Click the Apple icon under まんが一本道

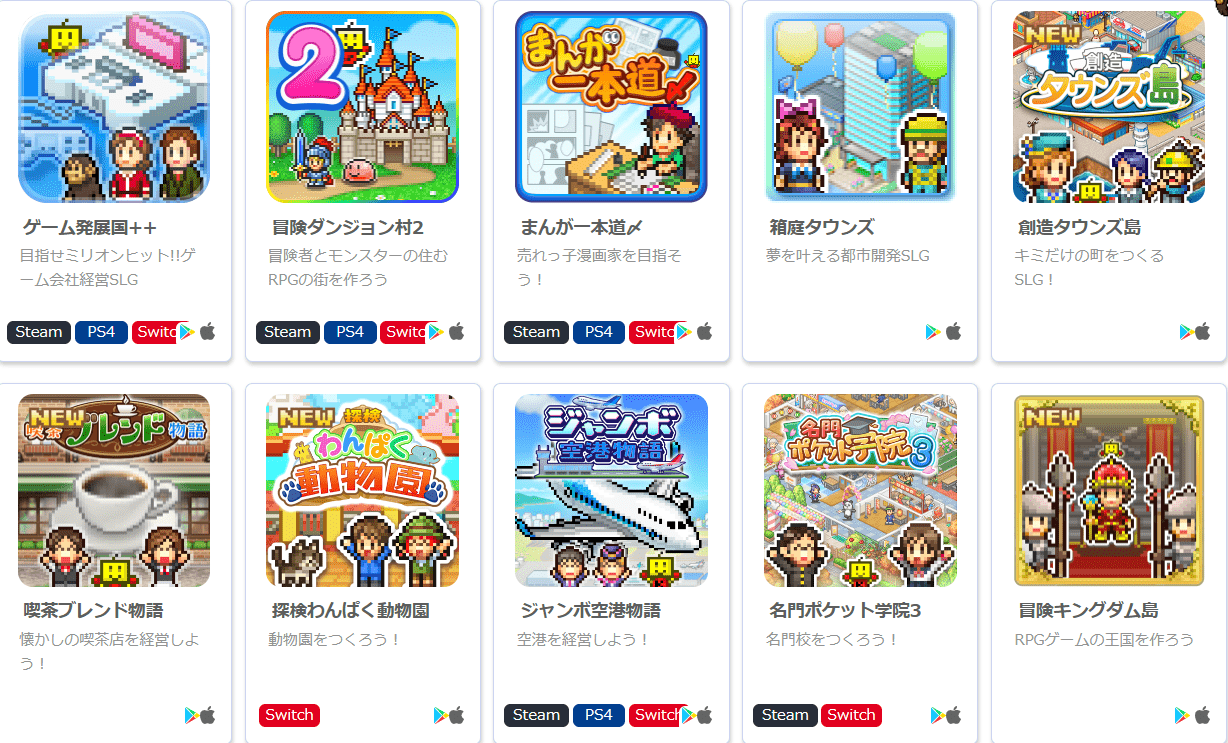pos(704,332)
